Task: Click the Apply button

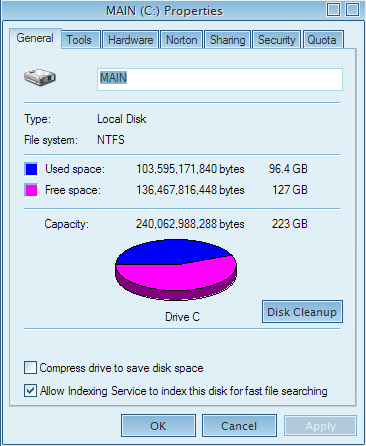Action: (320, 426)
